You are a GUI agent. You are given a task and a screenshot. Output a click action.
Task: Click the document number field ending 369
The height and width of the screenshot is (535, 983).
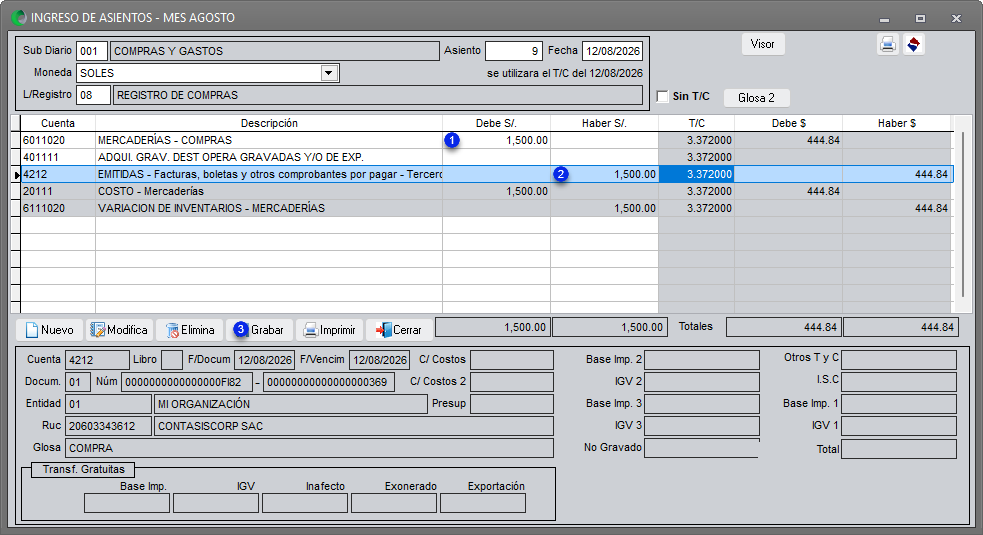tap(329, 382)
